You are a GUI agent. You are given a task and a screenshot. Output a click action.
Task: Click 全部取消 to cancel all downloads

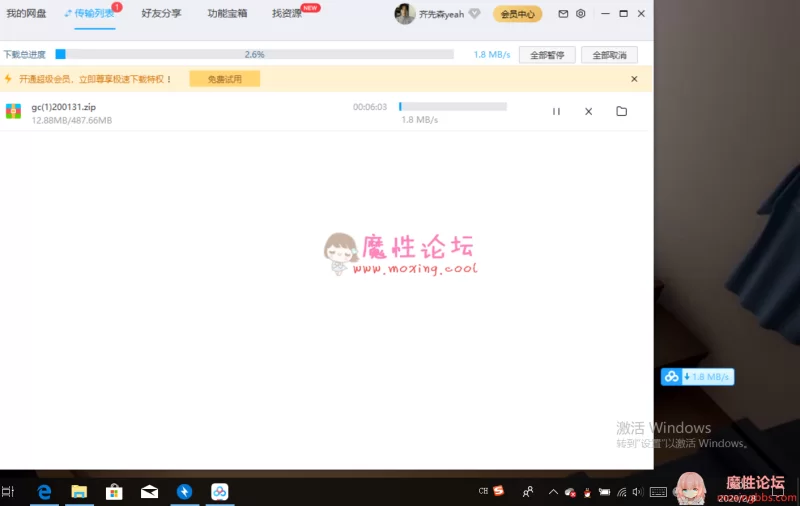click(x=609, y=55)
